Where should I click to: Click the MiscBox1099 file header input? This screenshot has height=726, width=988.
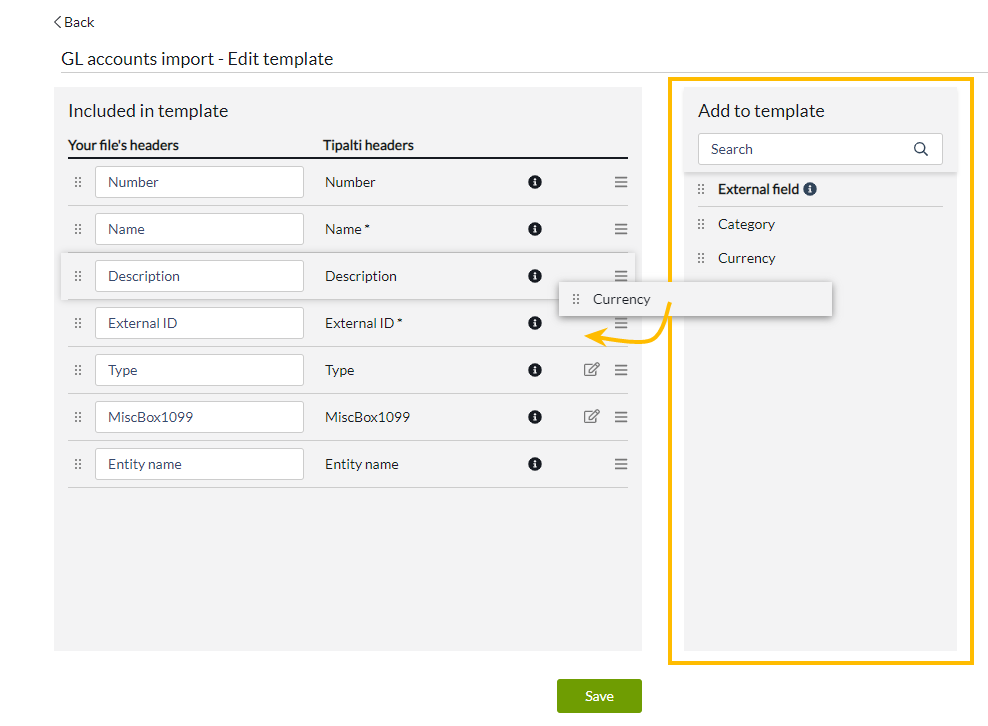coord(199,417)
